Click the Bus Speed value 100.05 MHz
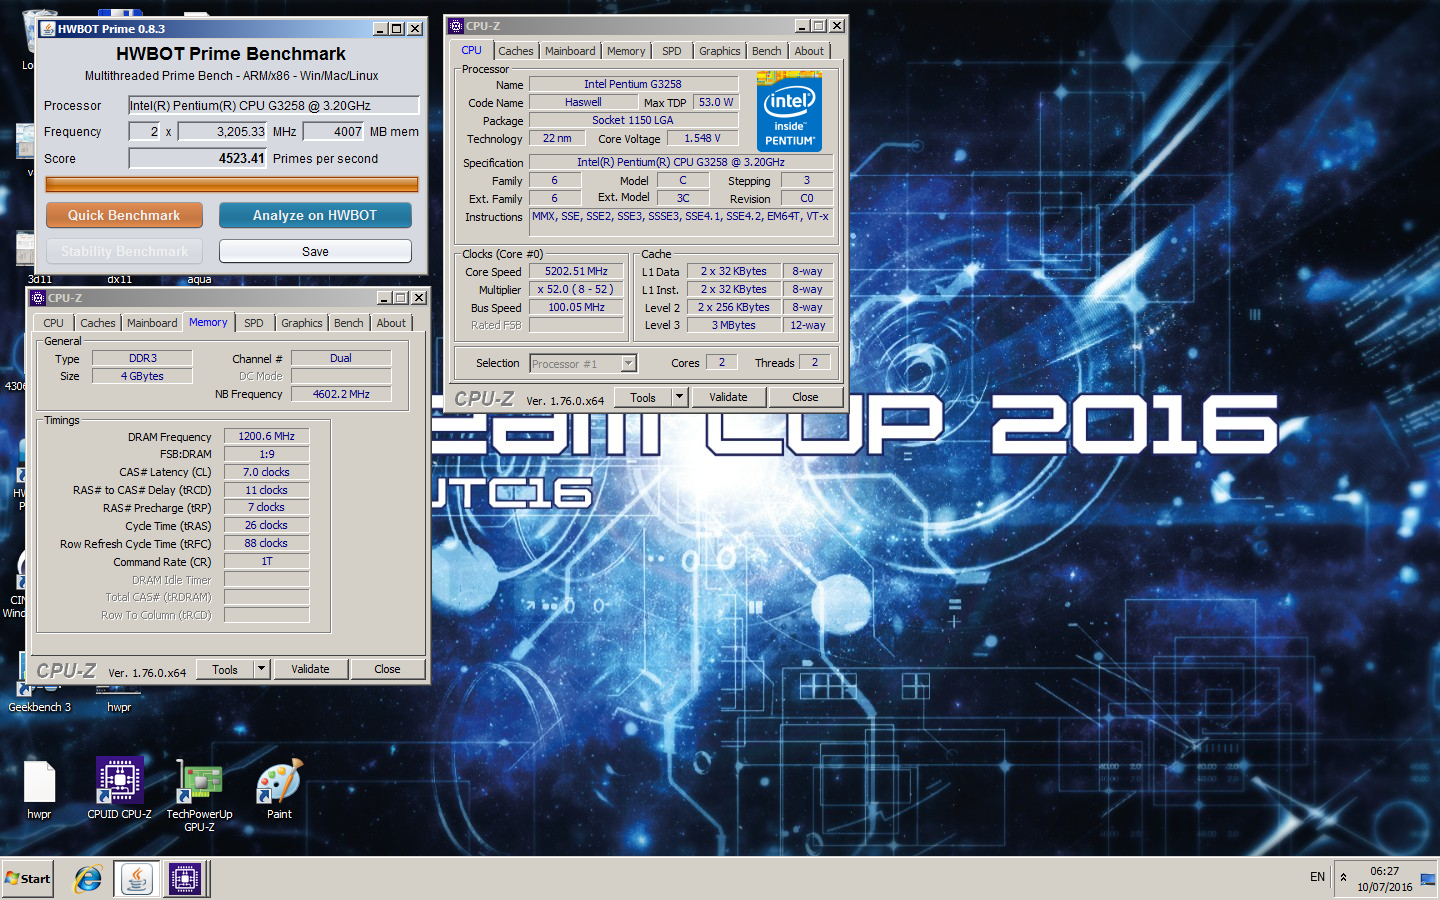 tap(576, 307)
